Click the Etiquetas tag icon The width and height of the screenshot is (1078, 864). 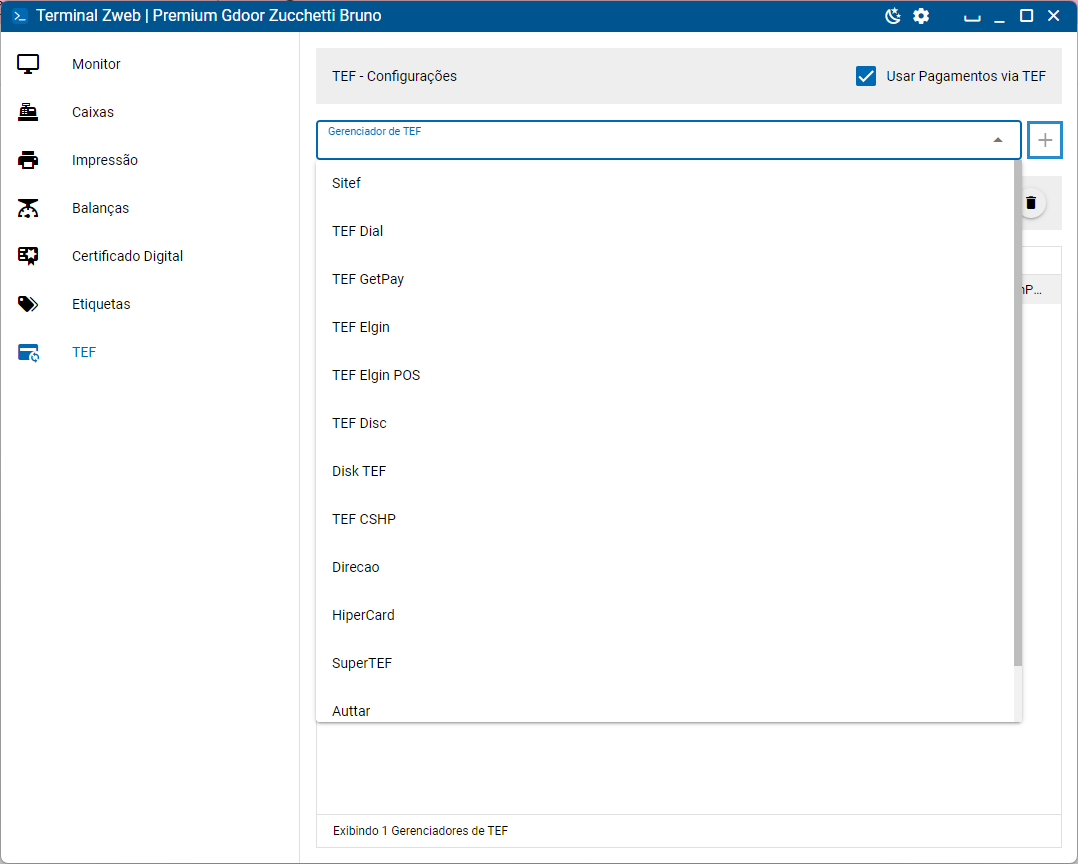tap(28, 304)
